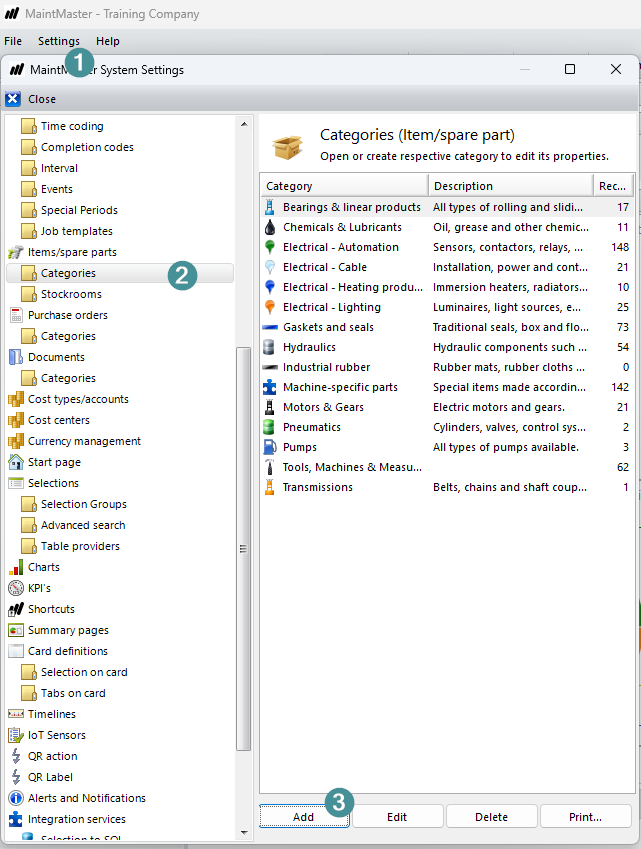Image resolution: width=641 pixels, height=849 pixels.
Task: Click the IoT Sensors icon
Action: 16,735
